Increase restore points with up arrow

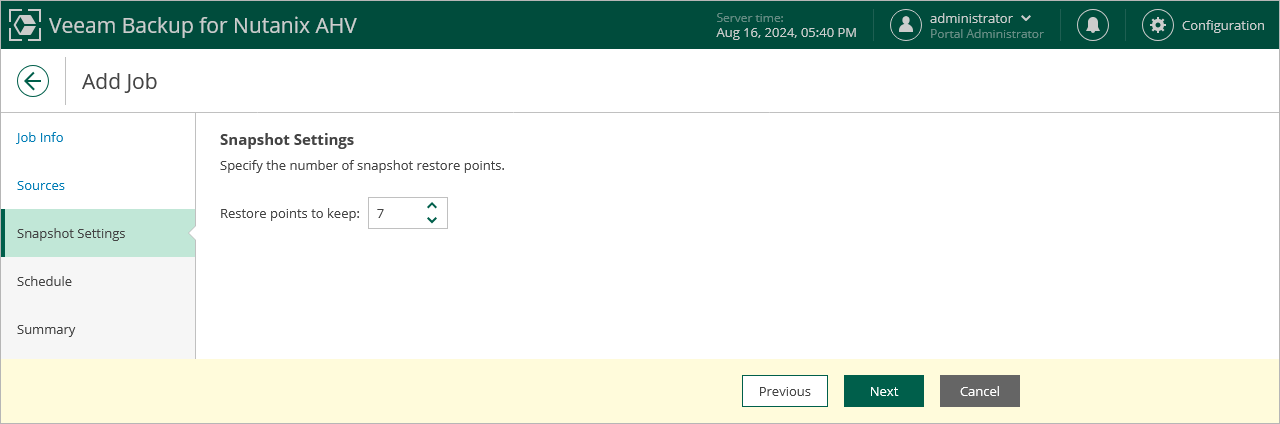432,205
